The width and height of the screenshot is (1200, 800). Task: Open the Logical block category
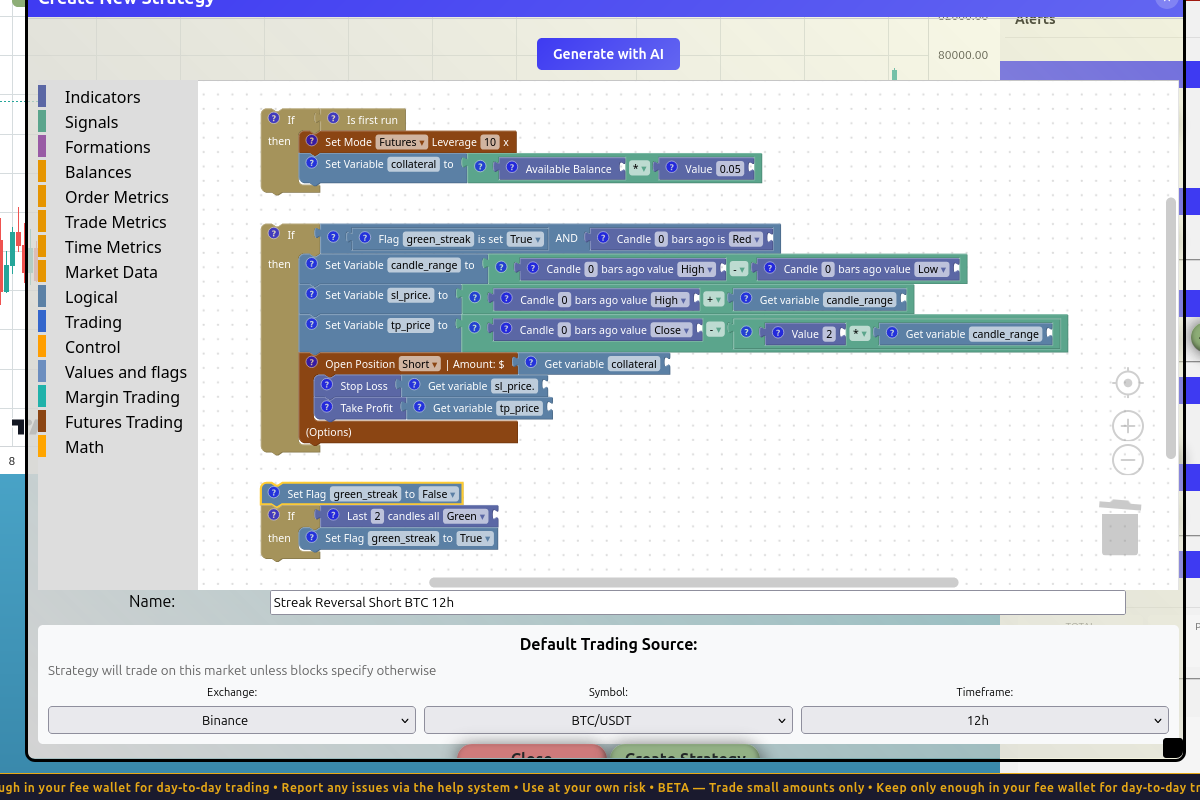[x=91, y=297]
